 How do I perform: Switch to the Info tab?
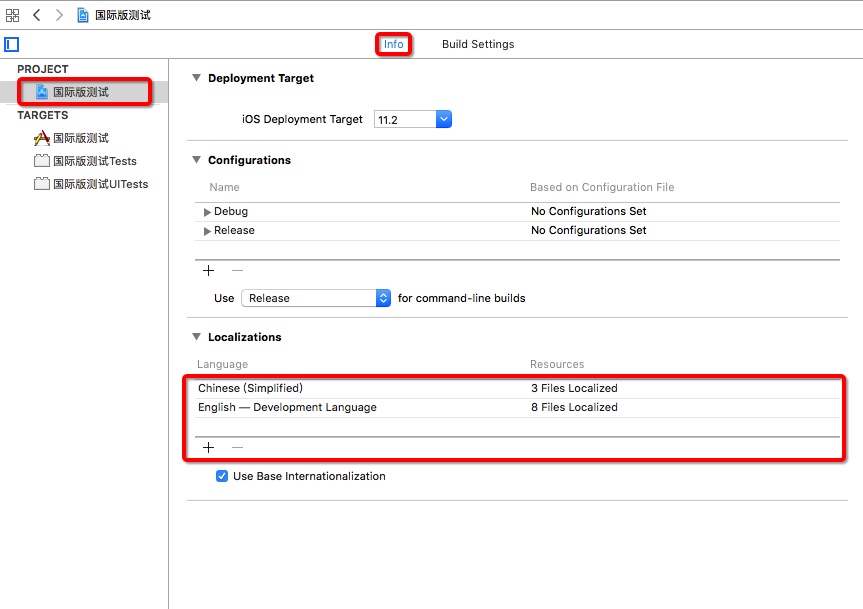(394, 44)
